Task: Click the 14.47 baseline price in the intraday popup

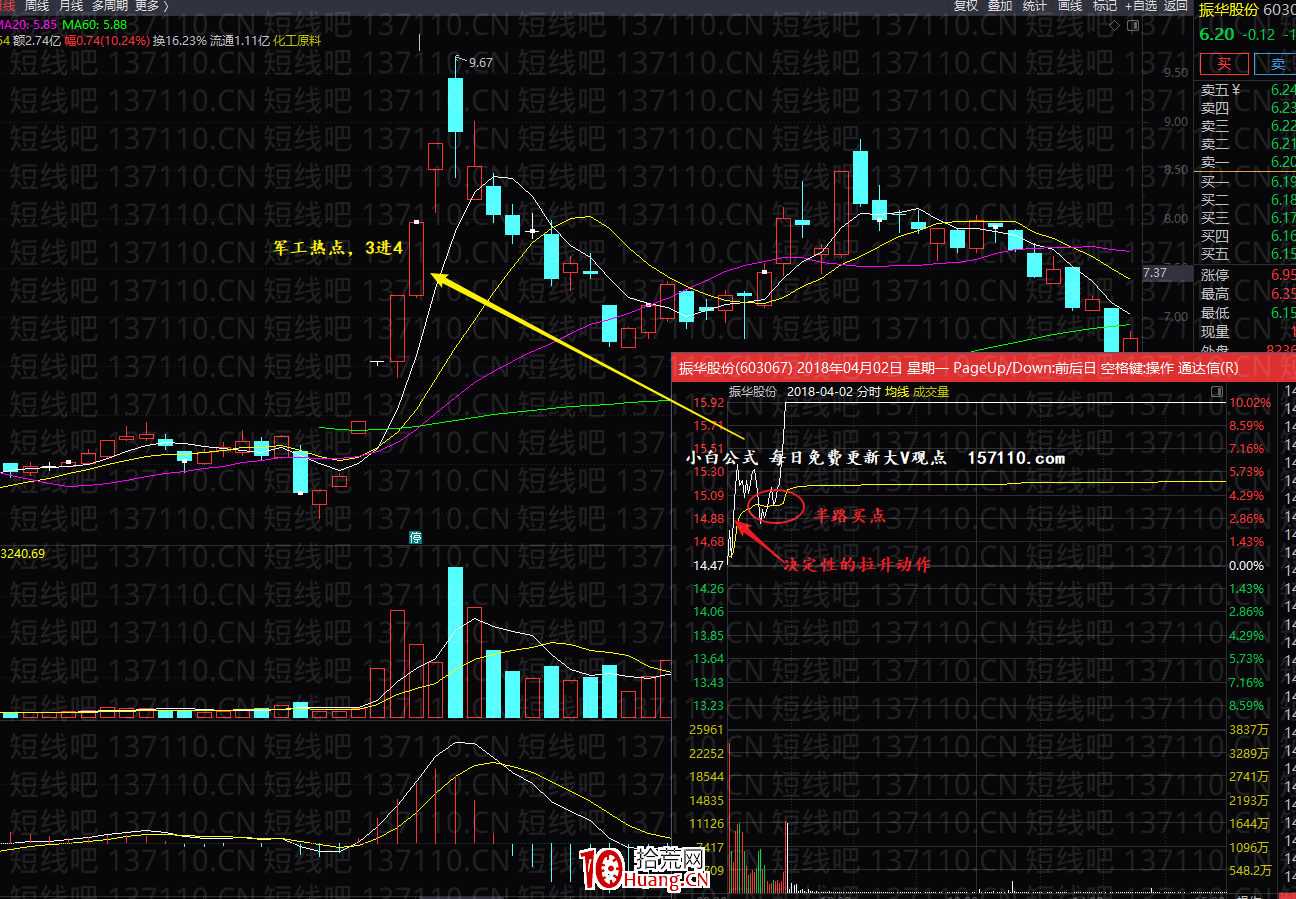Action: click(708, 566)
